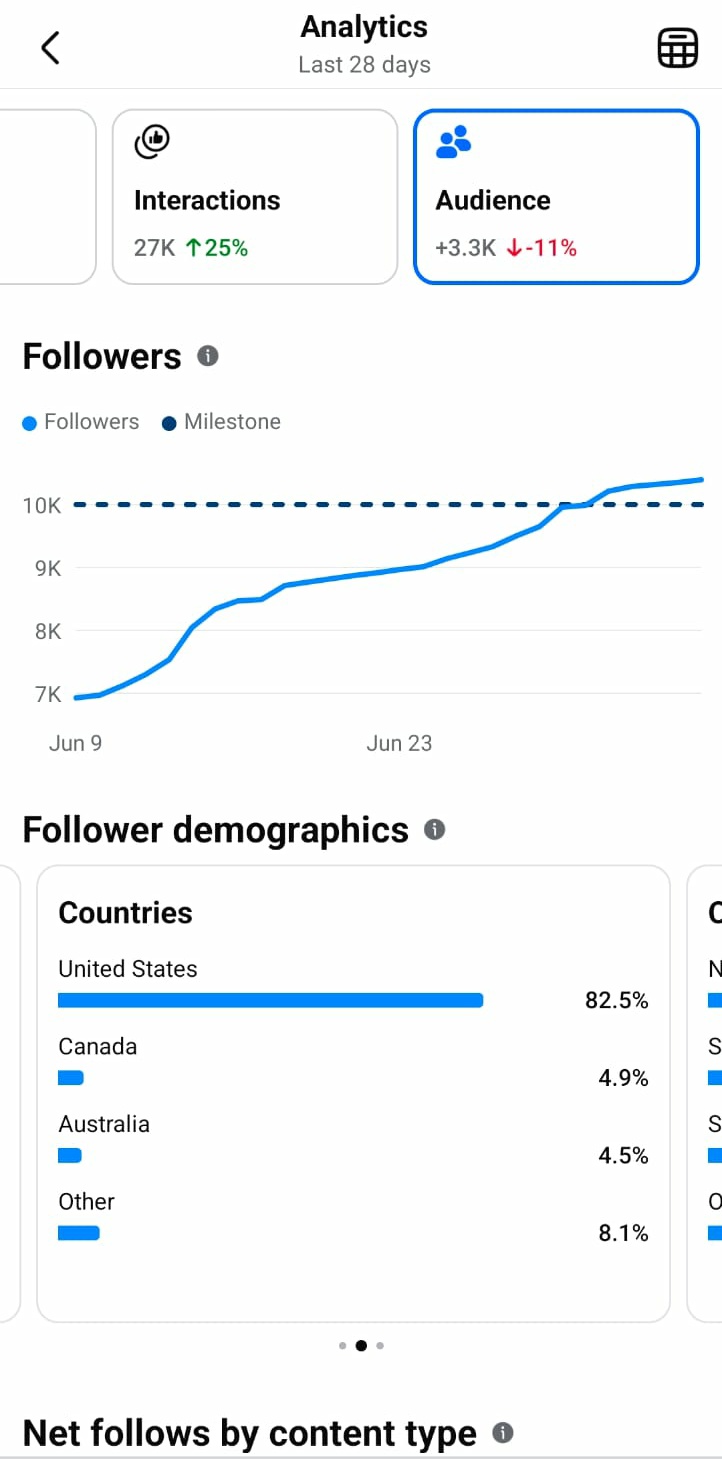Toggle the Followers legend item
The height and width of the screenshot is (1459, 722).
tap(81, 422)
